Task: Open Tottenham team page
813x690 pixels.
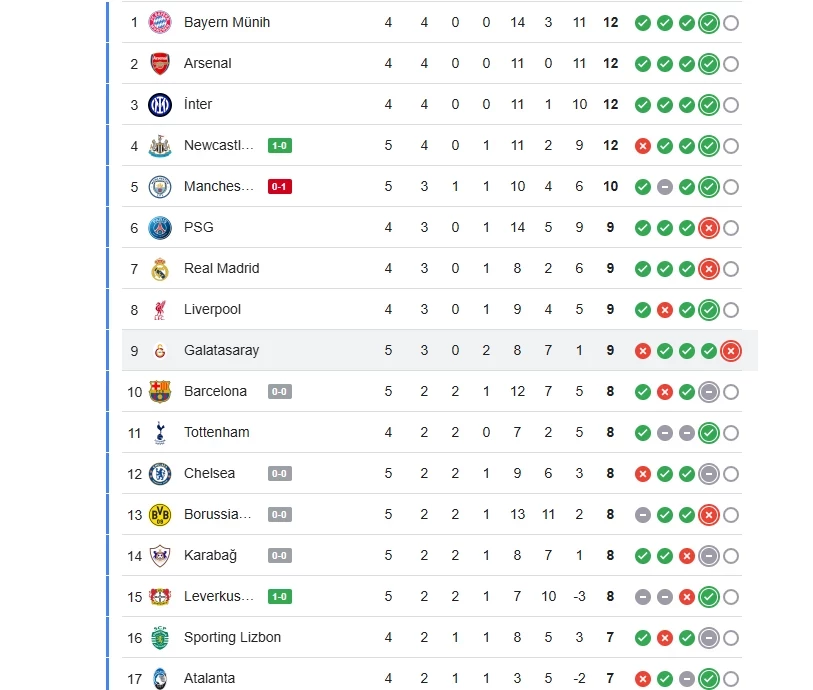Action: [216, 432]
